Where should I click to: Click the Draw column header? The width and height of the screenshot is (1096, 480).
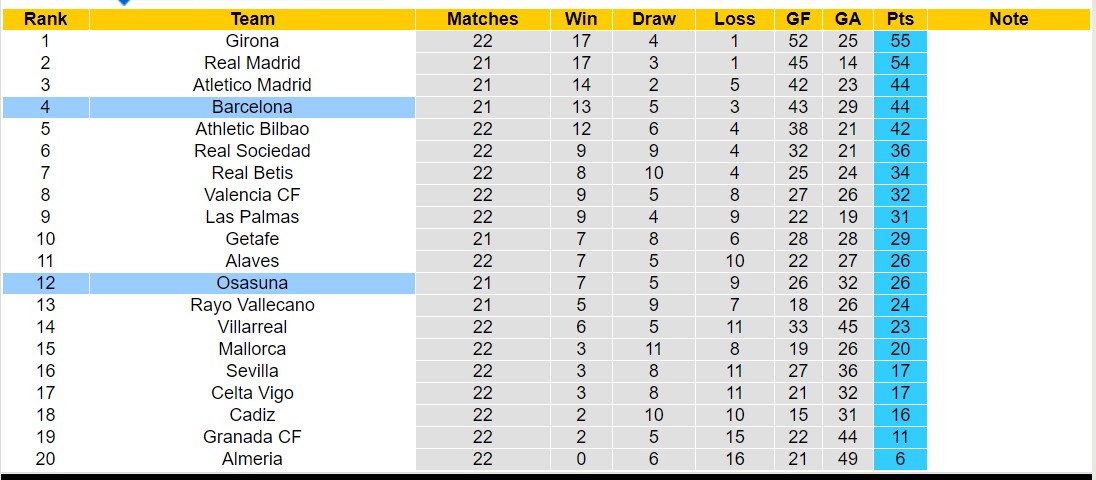pyautogui.click(x=654, y=19)
